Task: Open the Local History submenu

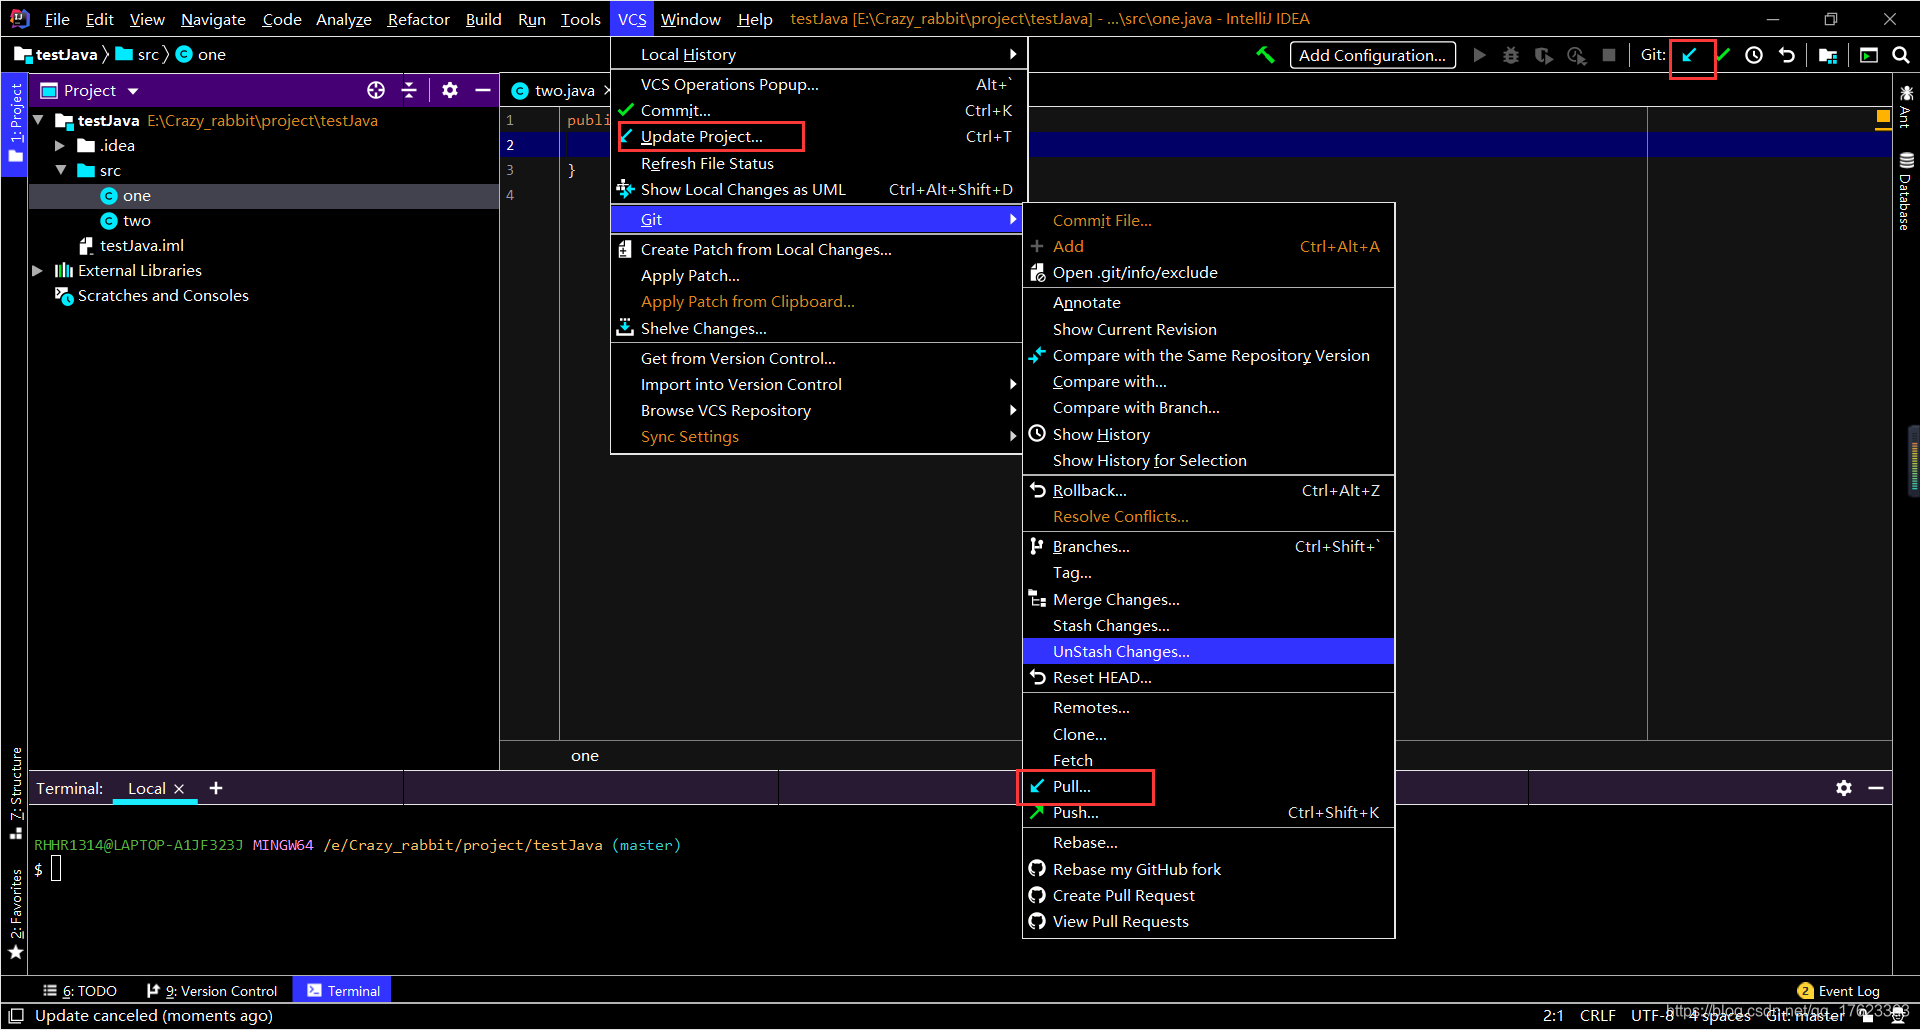Action: coord(818,54)
